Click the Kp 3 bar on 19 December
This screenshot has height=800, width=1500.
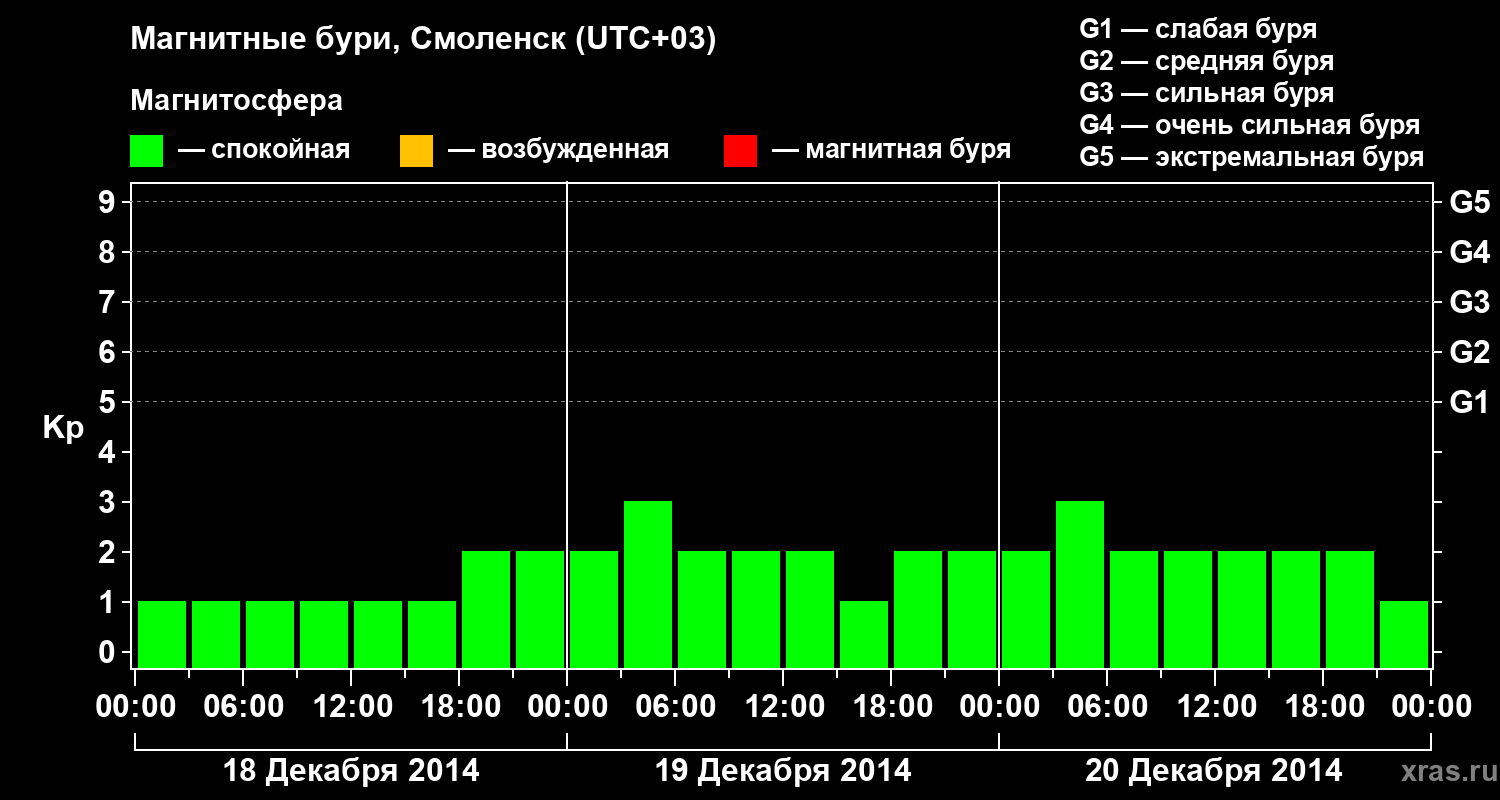point(648,584)
